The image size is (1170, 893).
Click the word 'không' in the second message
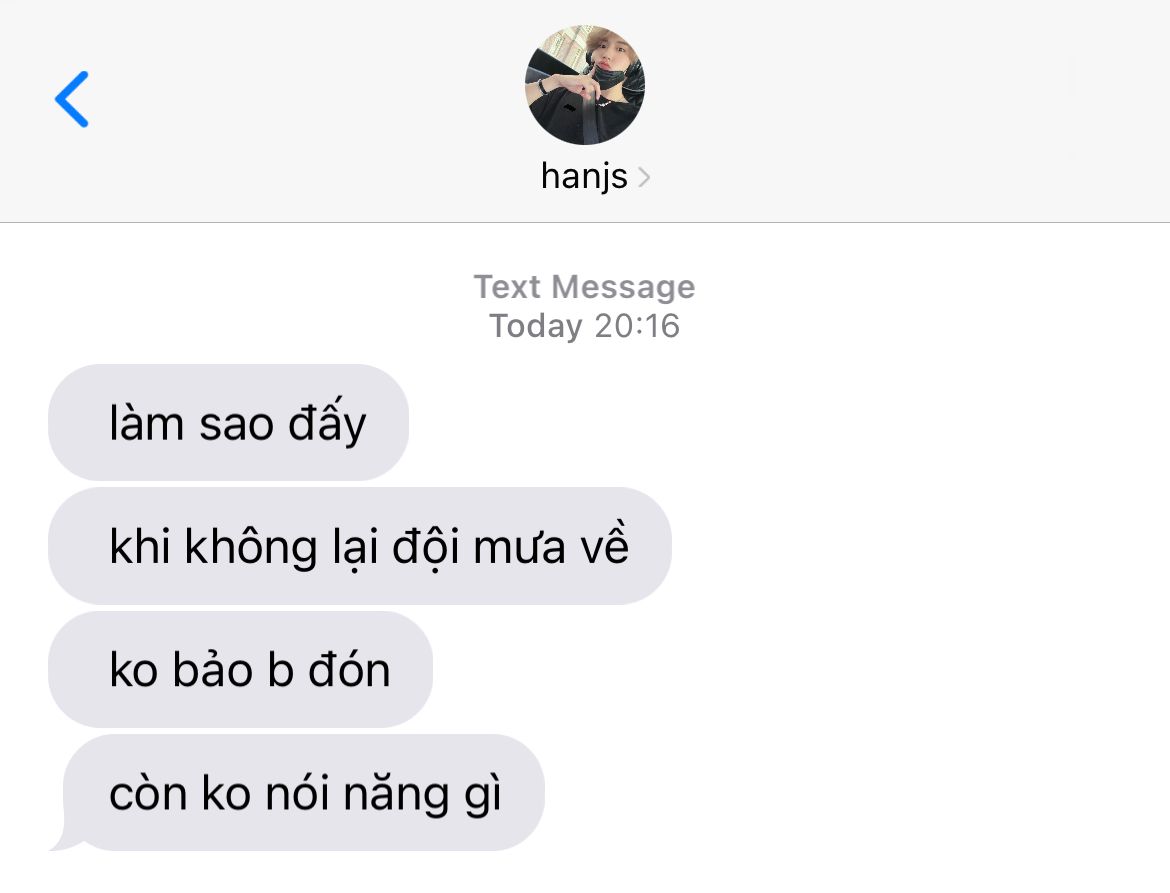[x=251, y=546]
